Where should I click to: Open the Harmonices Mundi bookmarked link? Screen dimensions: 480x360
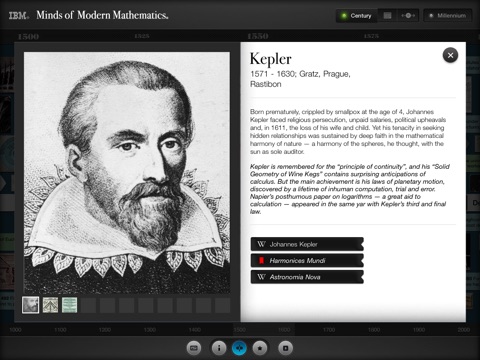point(307,260)
